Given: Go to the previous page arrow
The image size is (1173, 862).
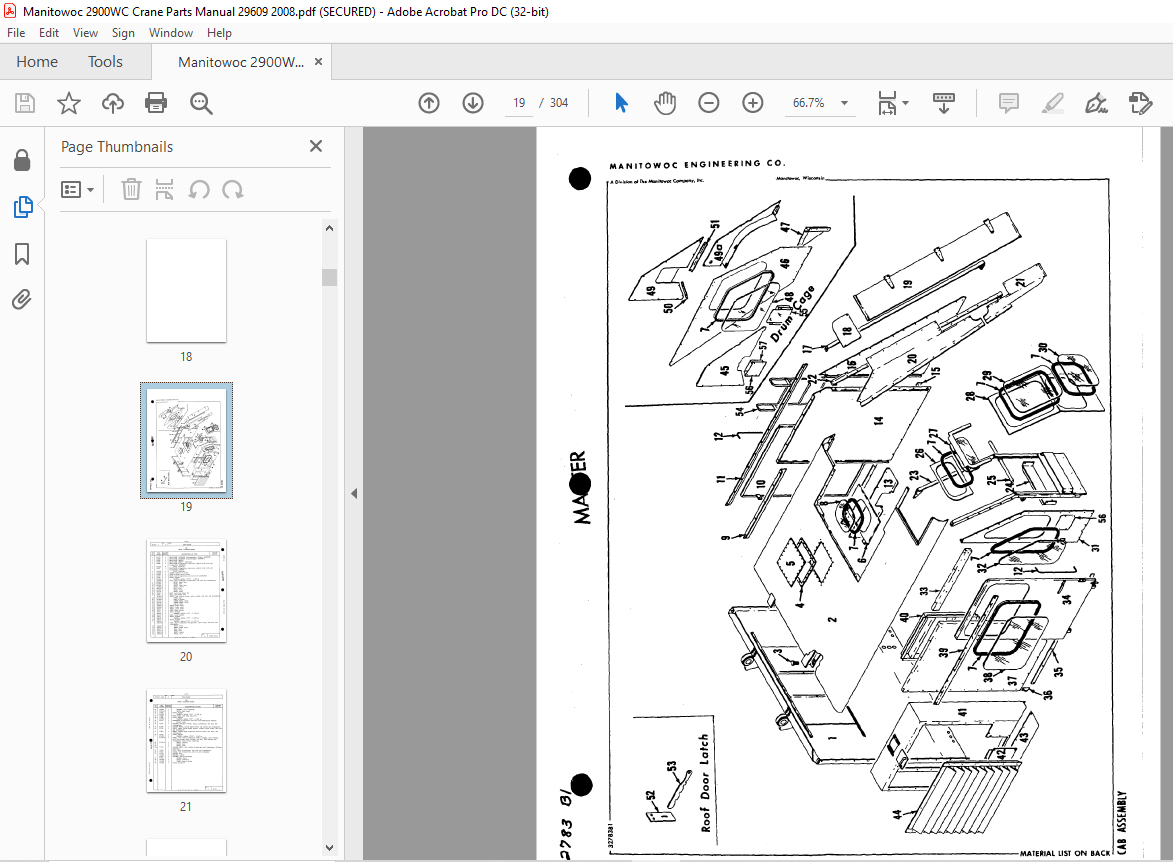Looking at the screenshot, I should 429,103.
